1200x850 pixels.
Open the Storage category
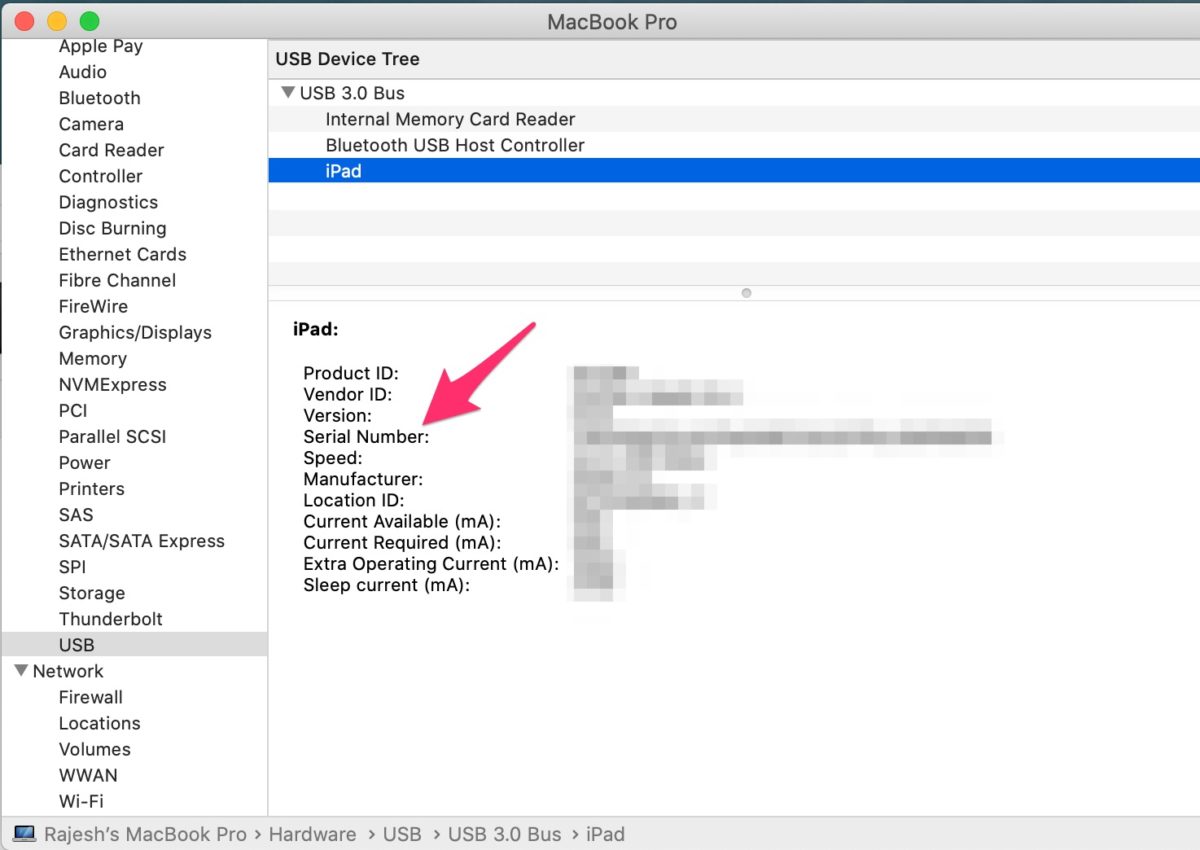pos(91,593)
